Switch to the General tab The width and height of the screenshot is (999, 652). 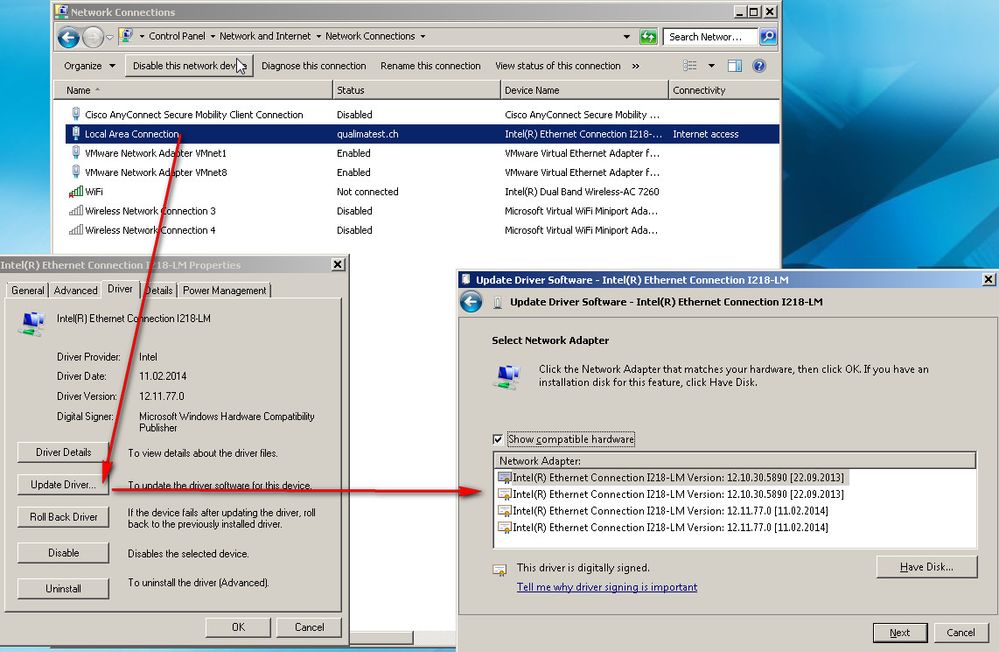click(27, 290)
